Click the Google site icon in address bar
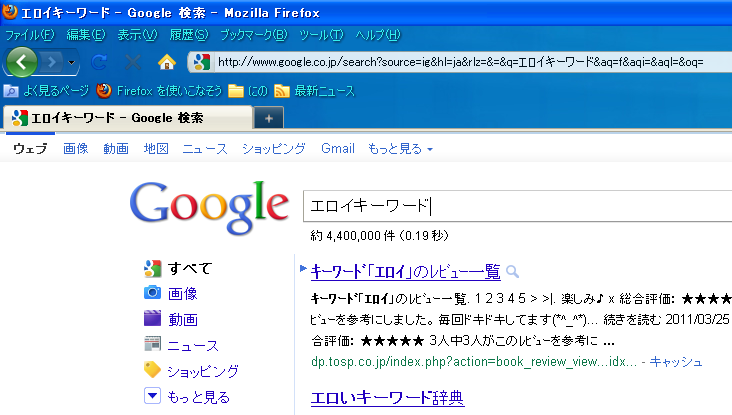The width and height of the screenshot is (732, 415). [202, 62]
